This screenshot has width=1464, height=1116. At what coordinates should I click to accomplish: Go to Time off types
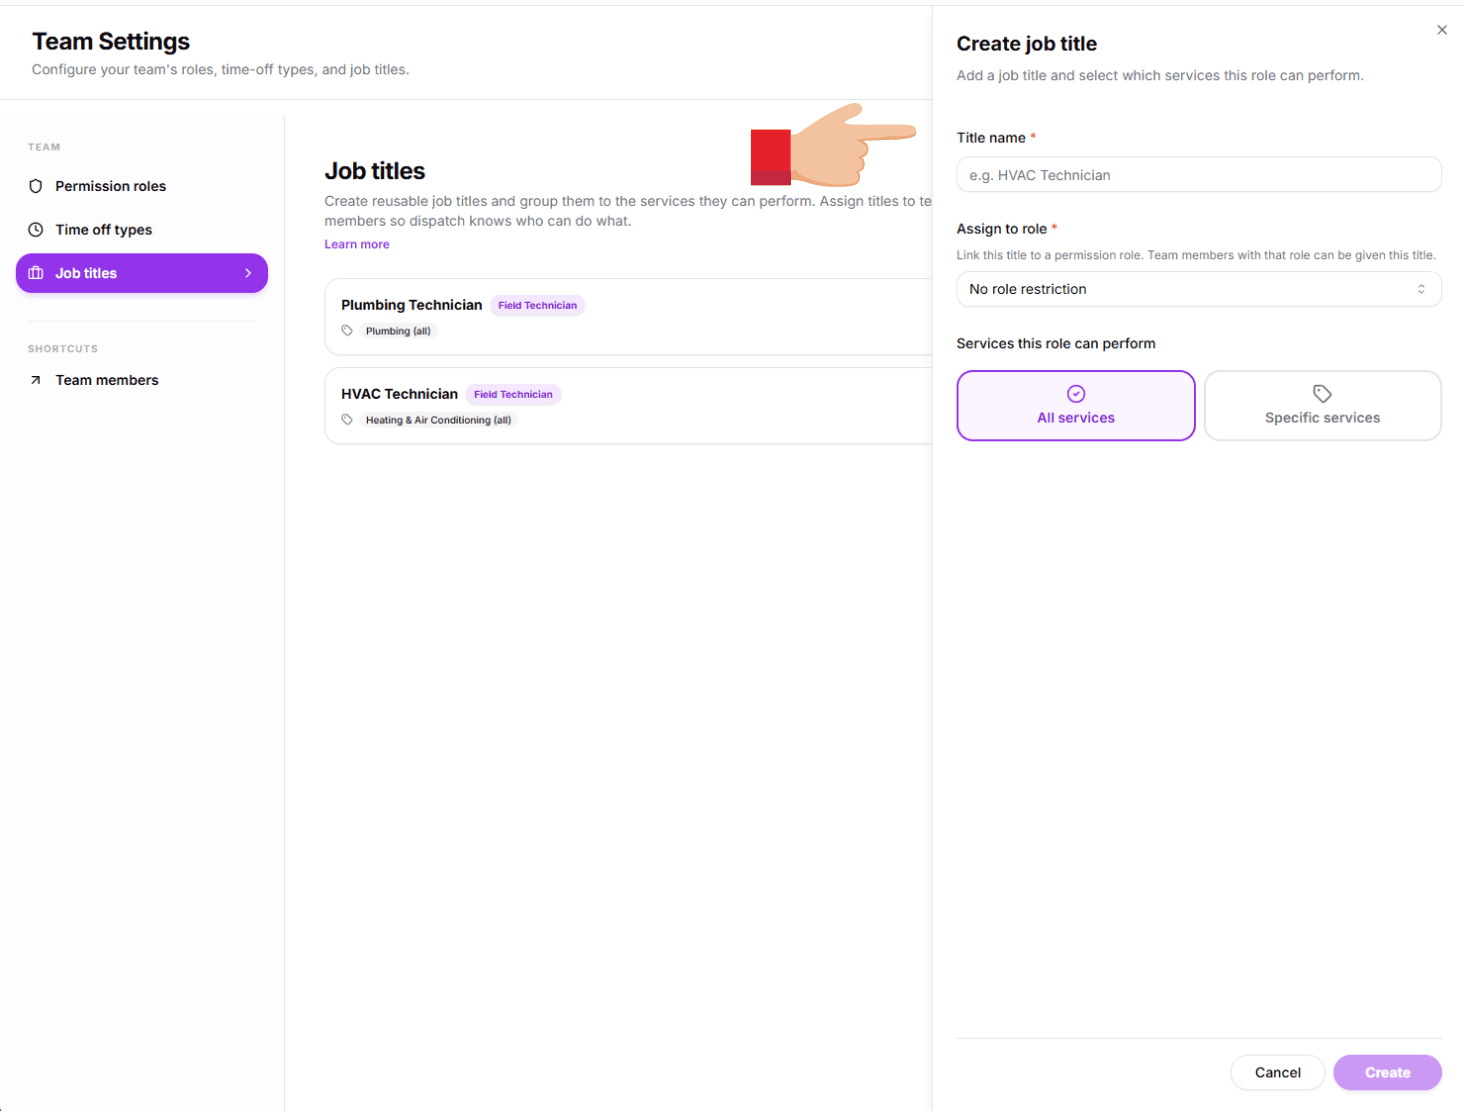[104, 230]
